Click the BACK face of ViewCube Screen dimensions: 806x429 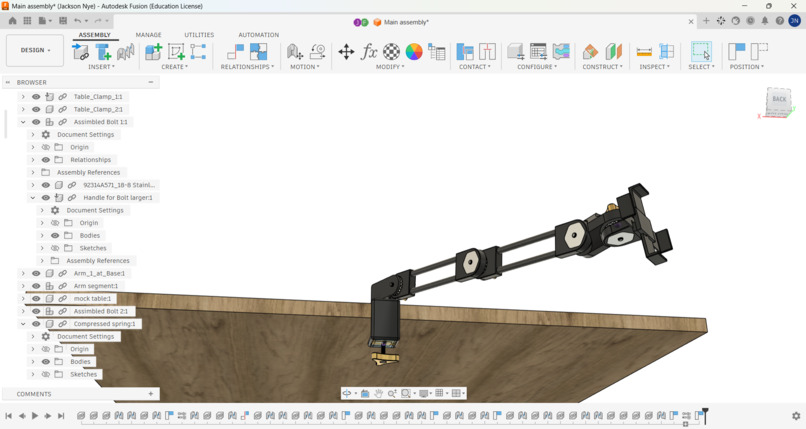779,99
